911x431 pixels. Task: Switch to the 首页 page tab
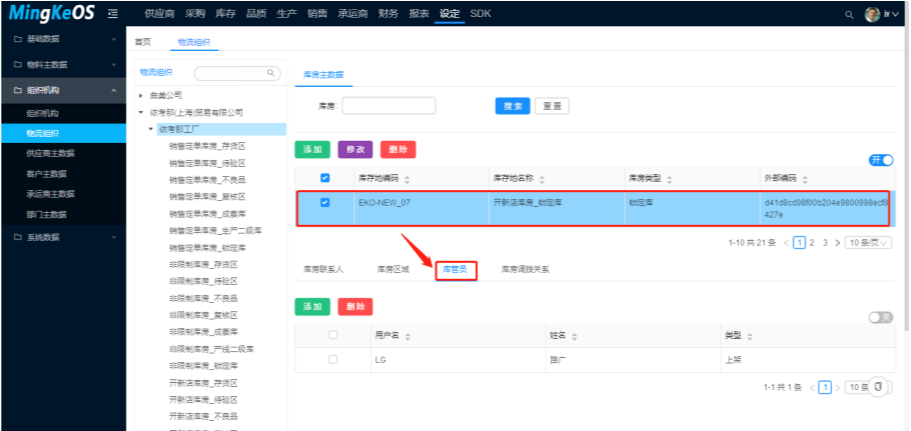point(143,42)
